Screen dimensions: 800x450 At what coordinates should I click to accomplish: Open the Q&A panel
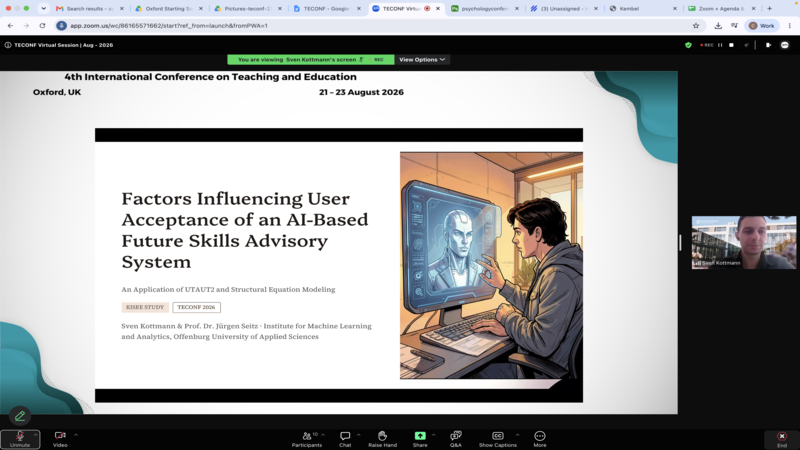456,439
